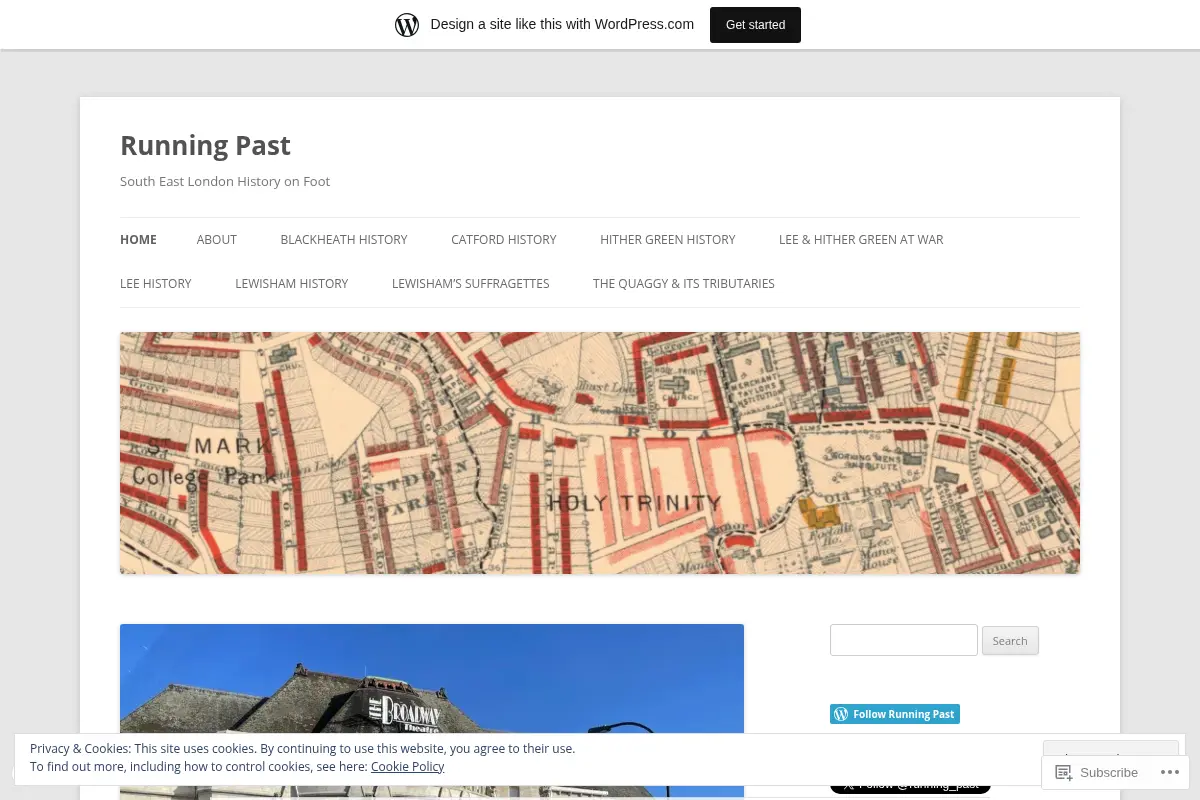Click the Search button

[1010, 641]
